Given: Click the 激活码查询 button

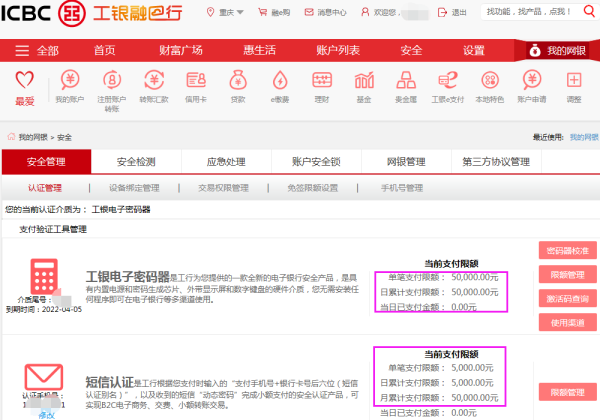Looking at the screenshot, I should pos(567,299).
